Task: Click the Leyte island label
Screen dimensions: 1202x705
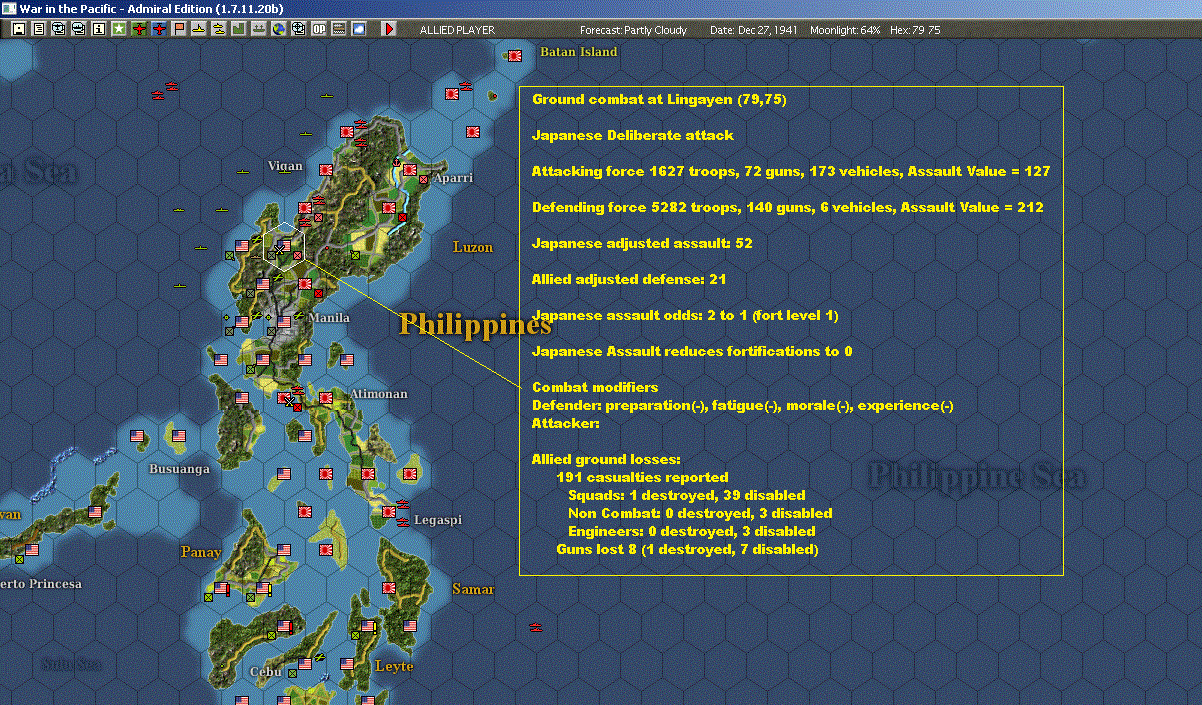Action: [x=394, y=666]
